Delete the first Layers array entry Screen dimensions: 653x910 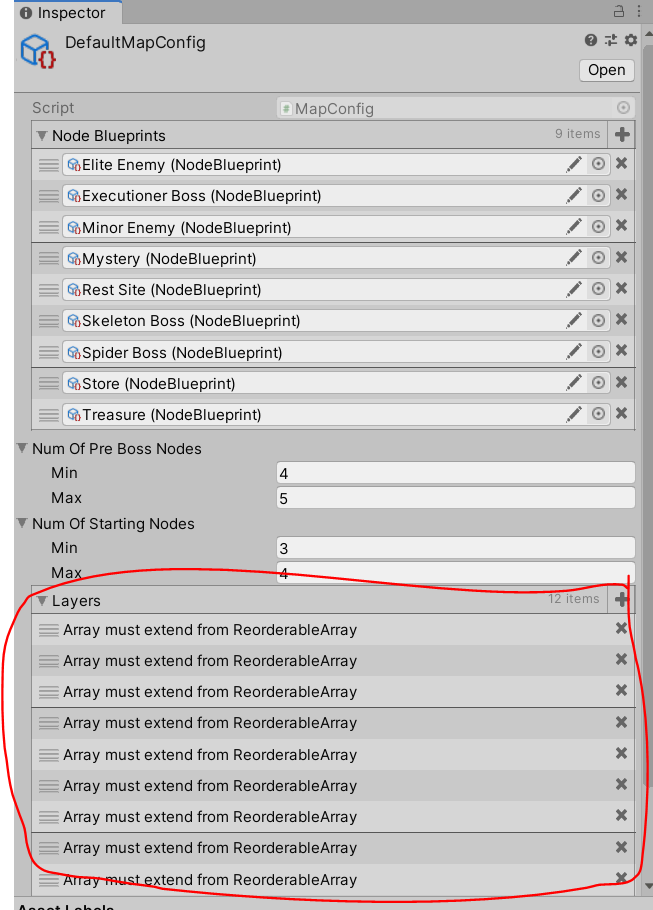click(x=621, y=629)
